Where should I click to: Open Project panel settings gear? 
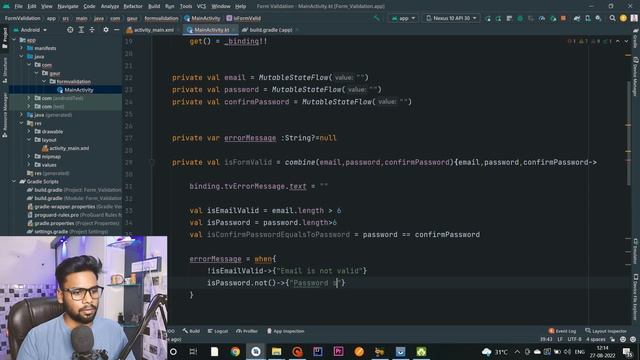[106, 30]
